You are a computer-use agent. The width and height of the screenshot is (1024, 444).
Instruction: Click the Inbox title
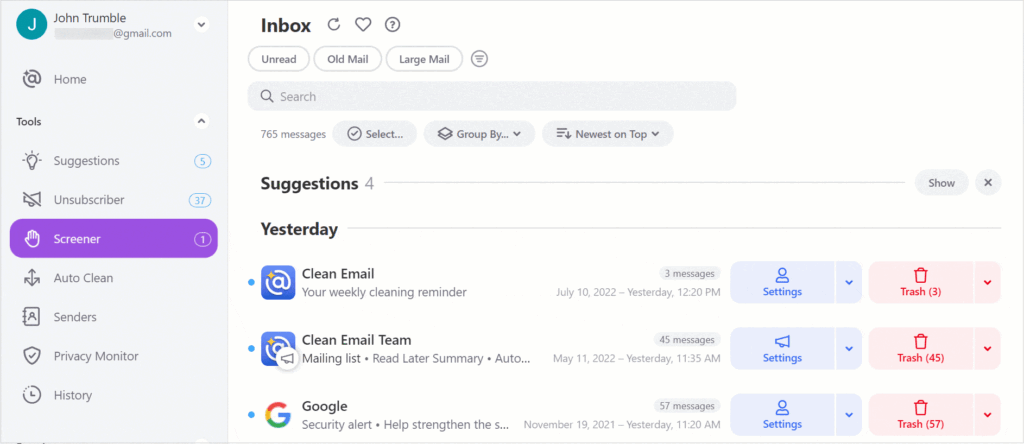(286, 25)
